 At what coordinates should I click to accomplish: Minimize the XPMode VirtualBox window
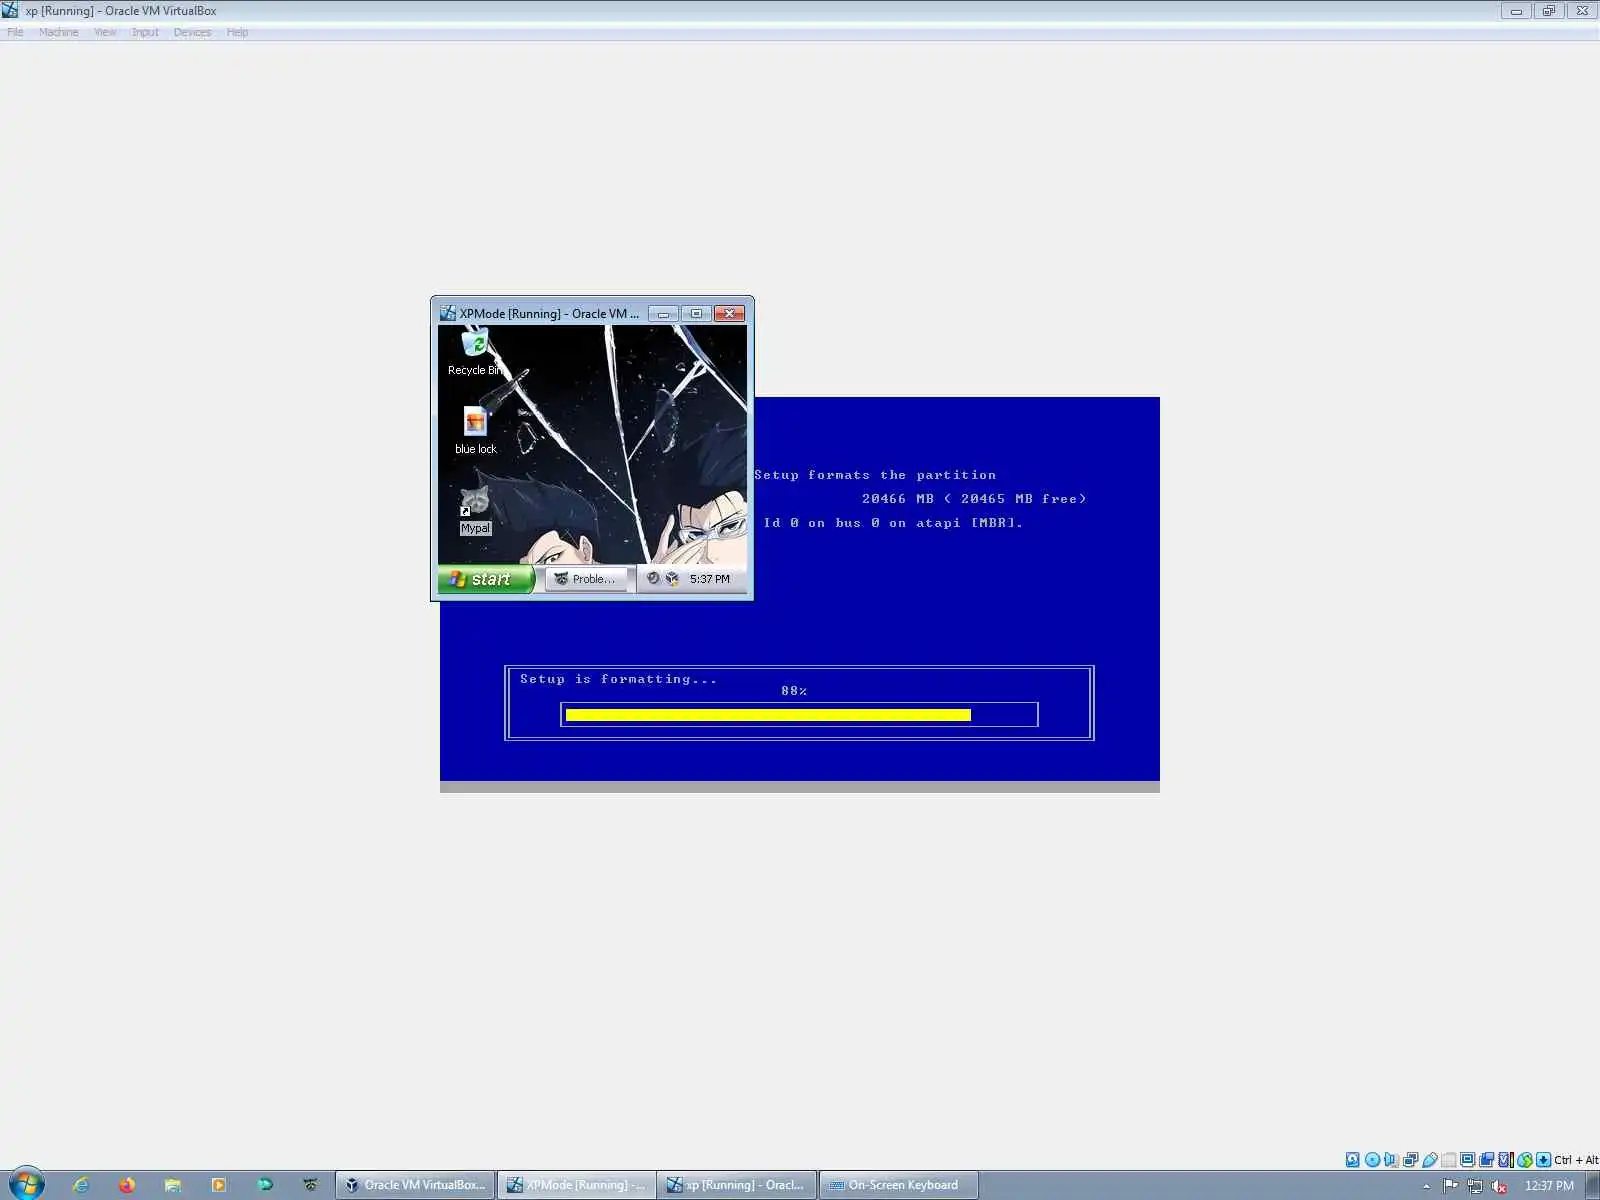click(x=663, y=314)
